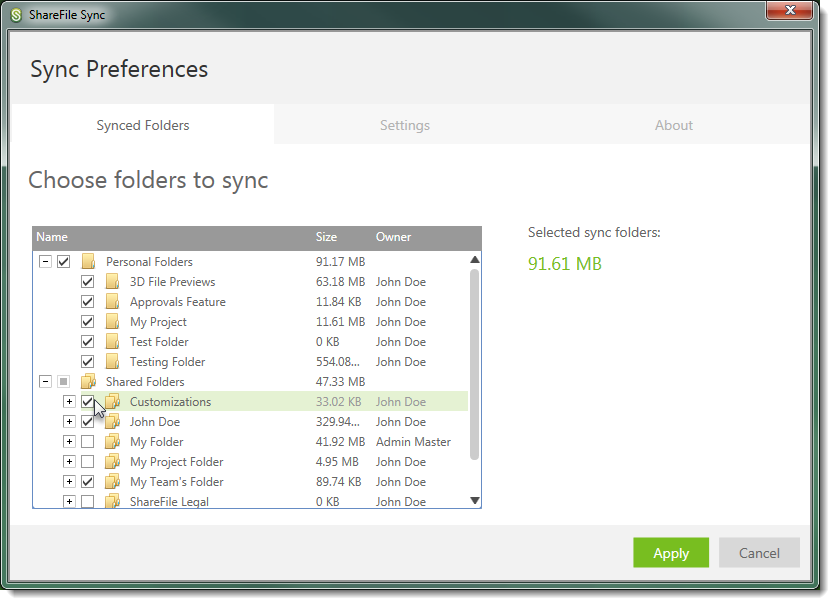The width and height of the screenshot is (835, 605).
Task: Click the ShareFile Legal folder icon
Action: (112, 501)
